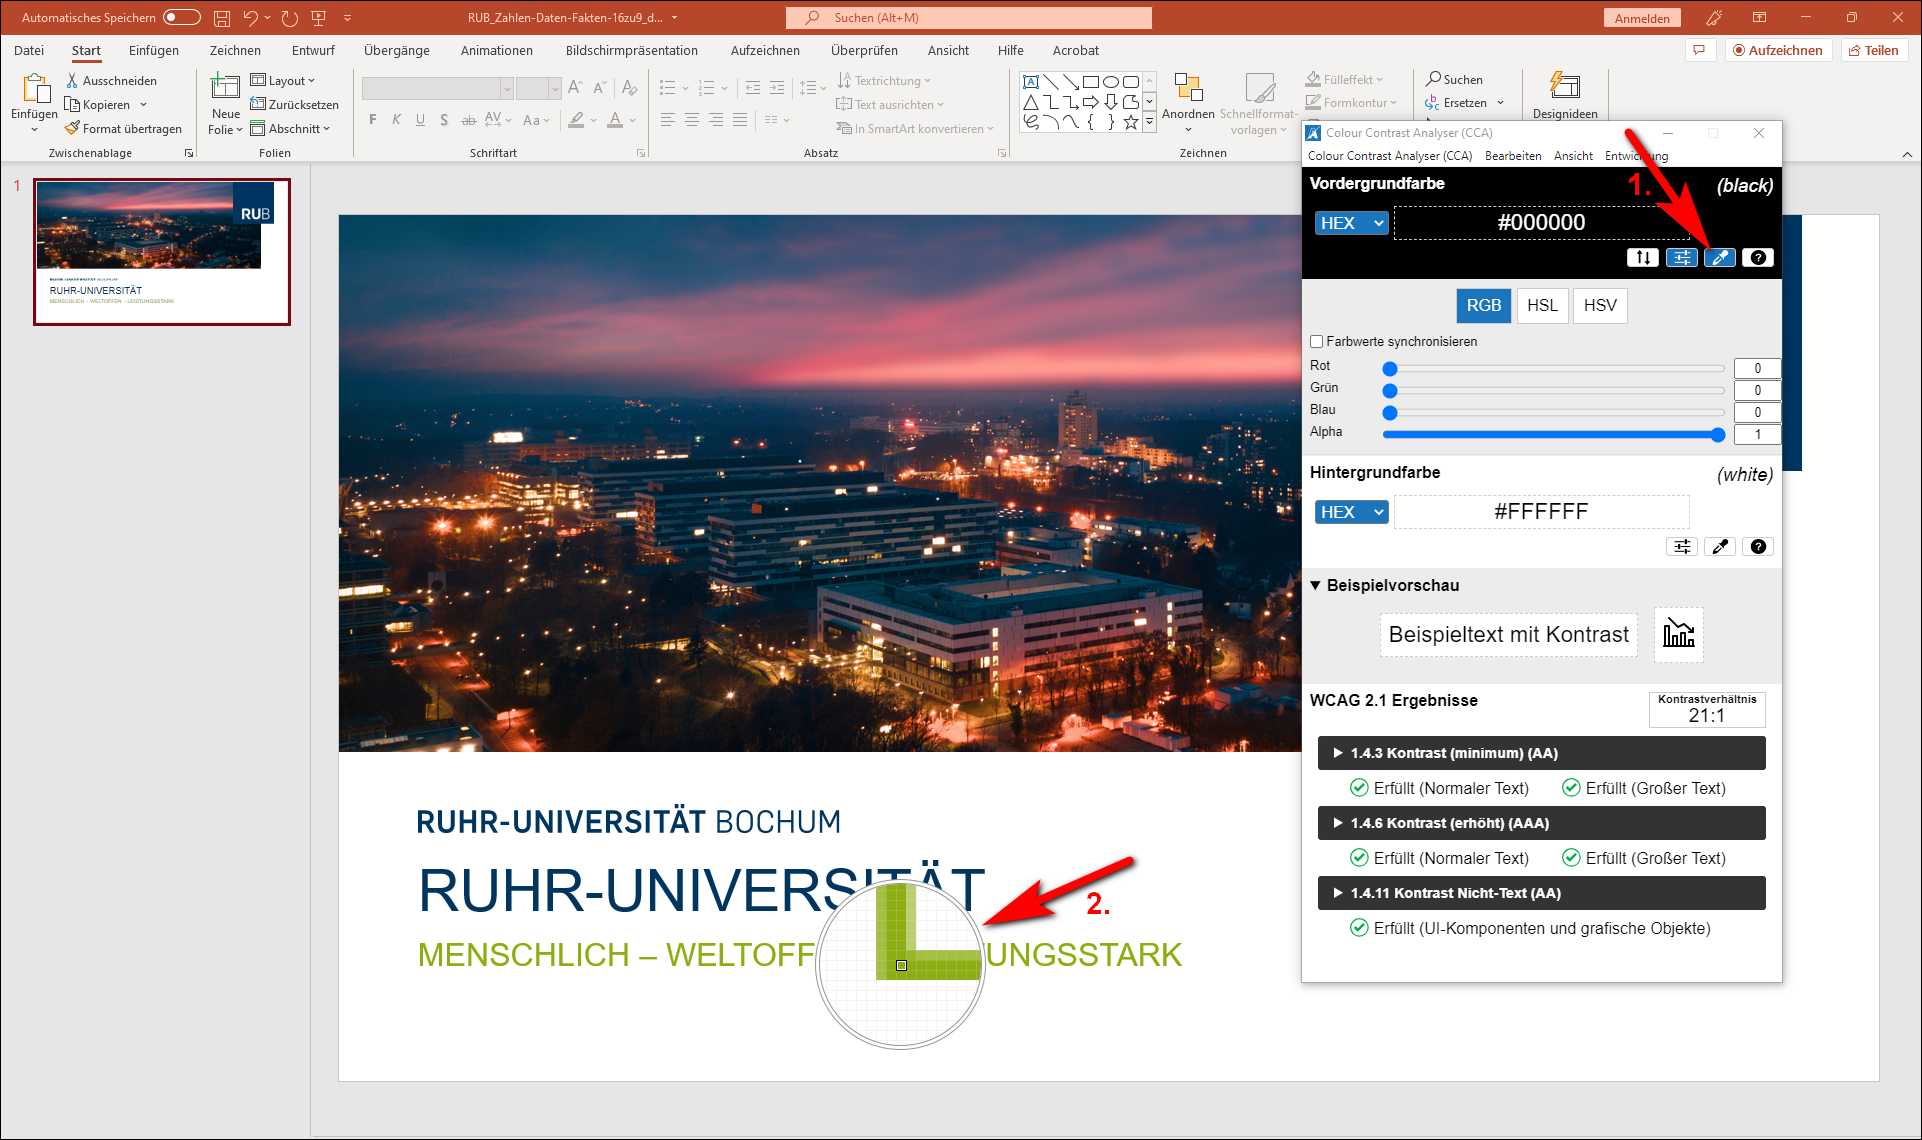
Task: Open the Bearbeiten menu in CCA
Action: click(x=1513, y=155)
